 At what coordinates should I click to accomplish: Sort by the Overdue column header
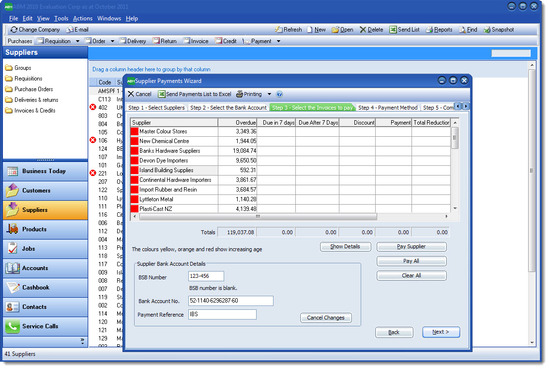(237, 123)
